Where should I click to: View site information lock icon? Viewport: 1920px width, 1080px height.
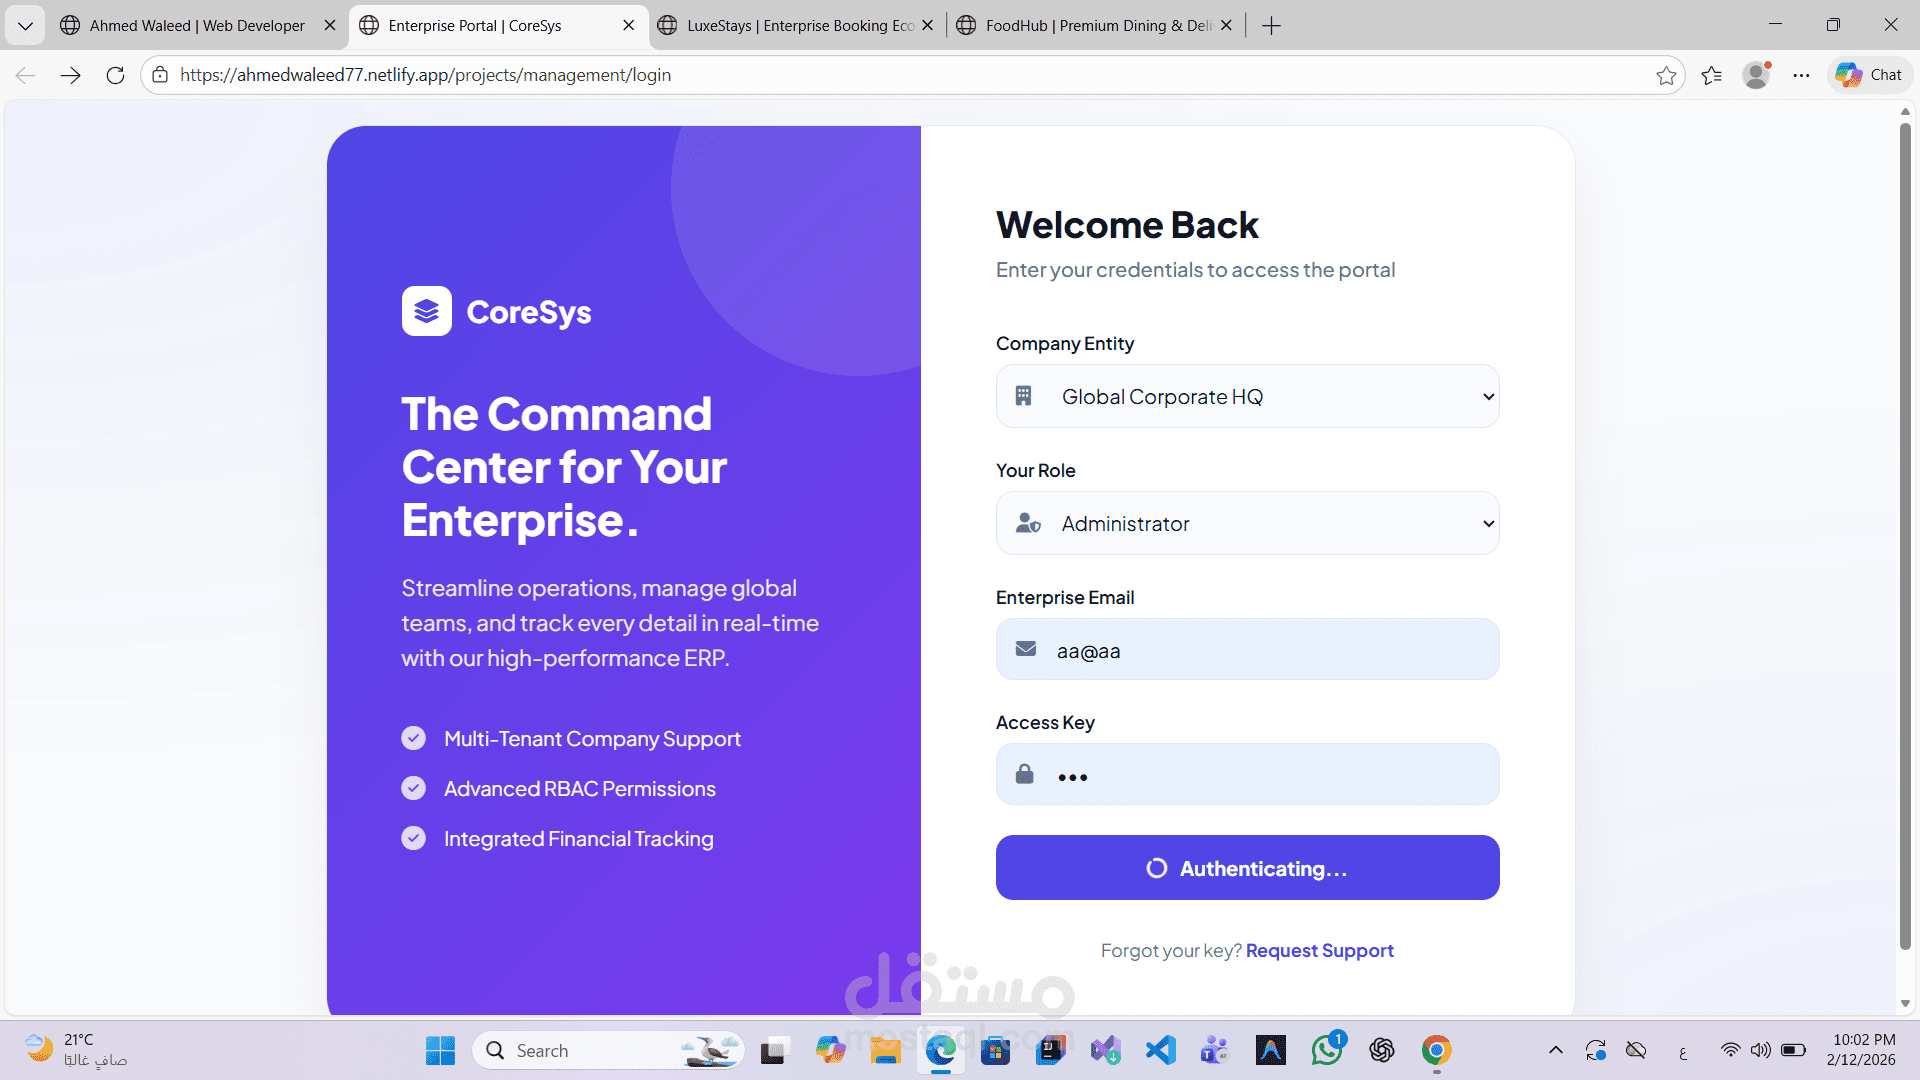(x=160, y=75)
